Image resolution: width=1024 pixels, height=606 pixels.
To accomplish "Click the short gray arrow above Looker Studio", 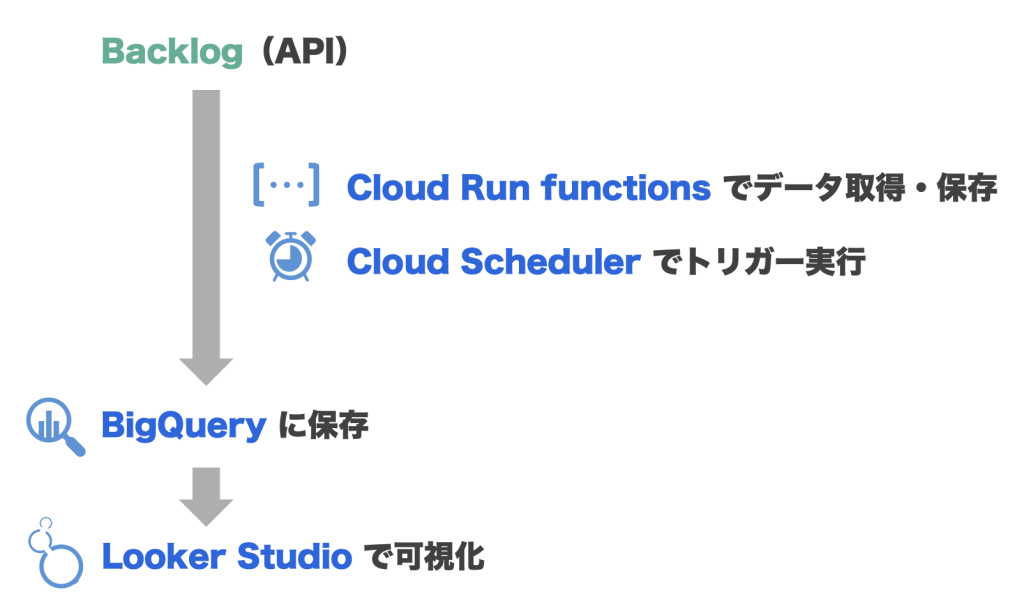I will click(x=206, y=495).
